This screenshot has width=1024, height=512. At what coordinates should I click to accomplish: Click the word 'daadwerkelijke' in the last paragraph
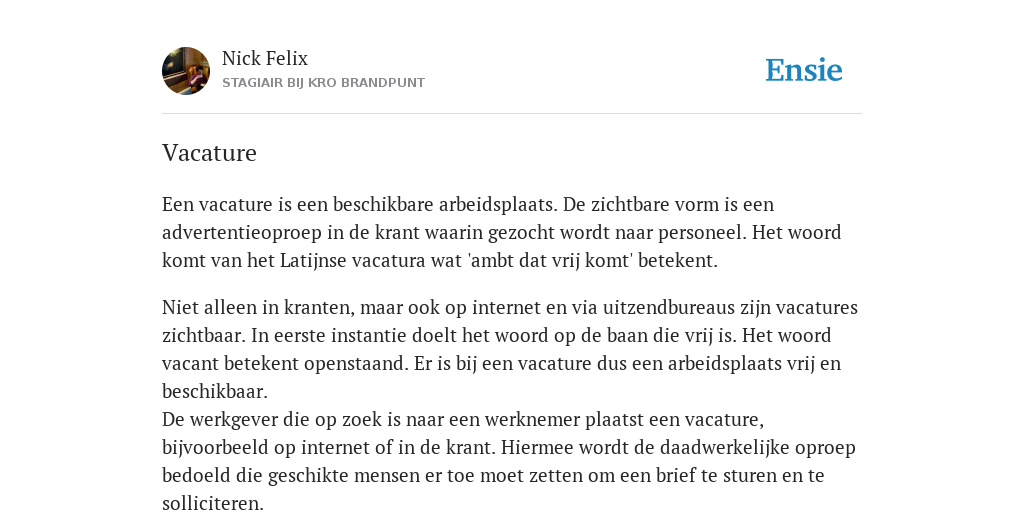pyautogui.click(x=723, y=447)
